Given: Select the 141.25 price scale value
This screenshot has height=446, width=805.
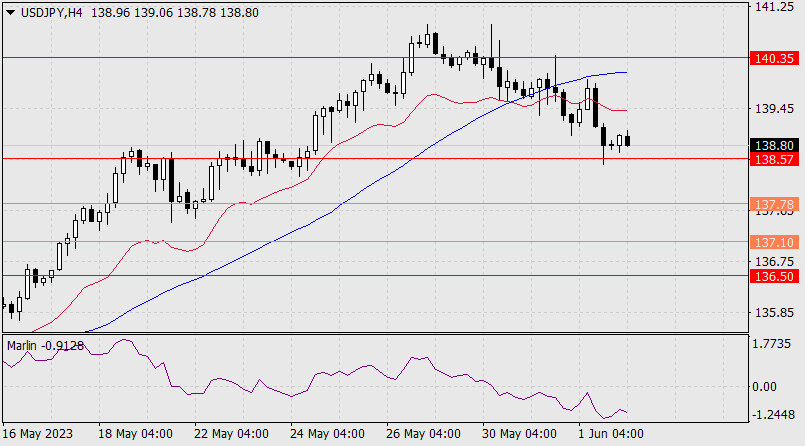Looking at the screenshot, I should [x=774, y=7].
